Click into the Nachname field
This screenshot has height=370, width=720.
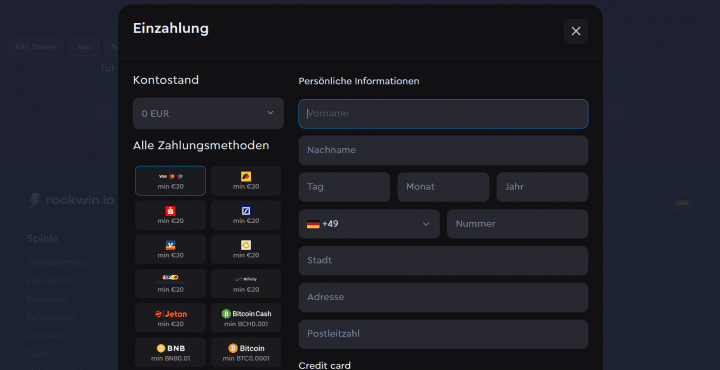click(x=443, y=150)
